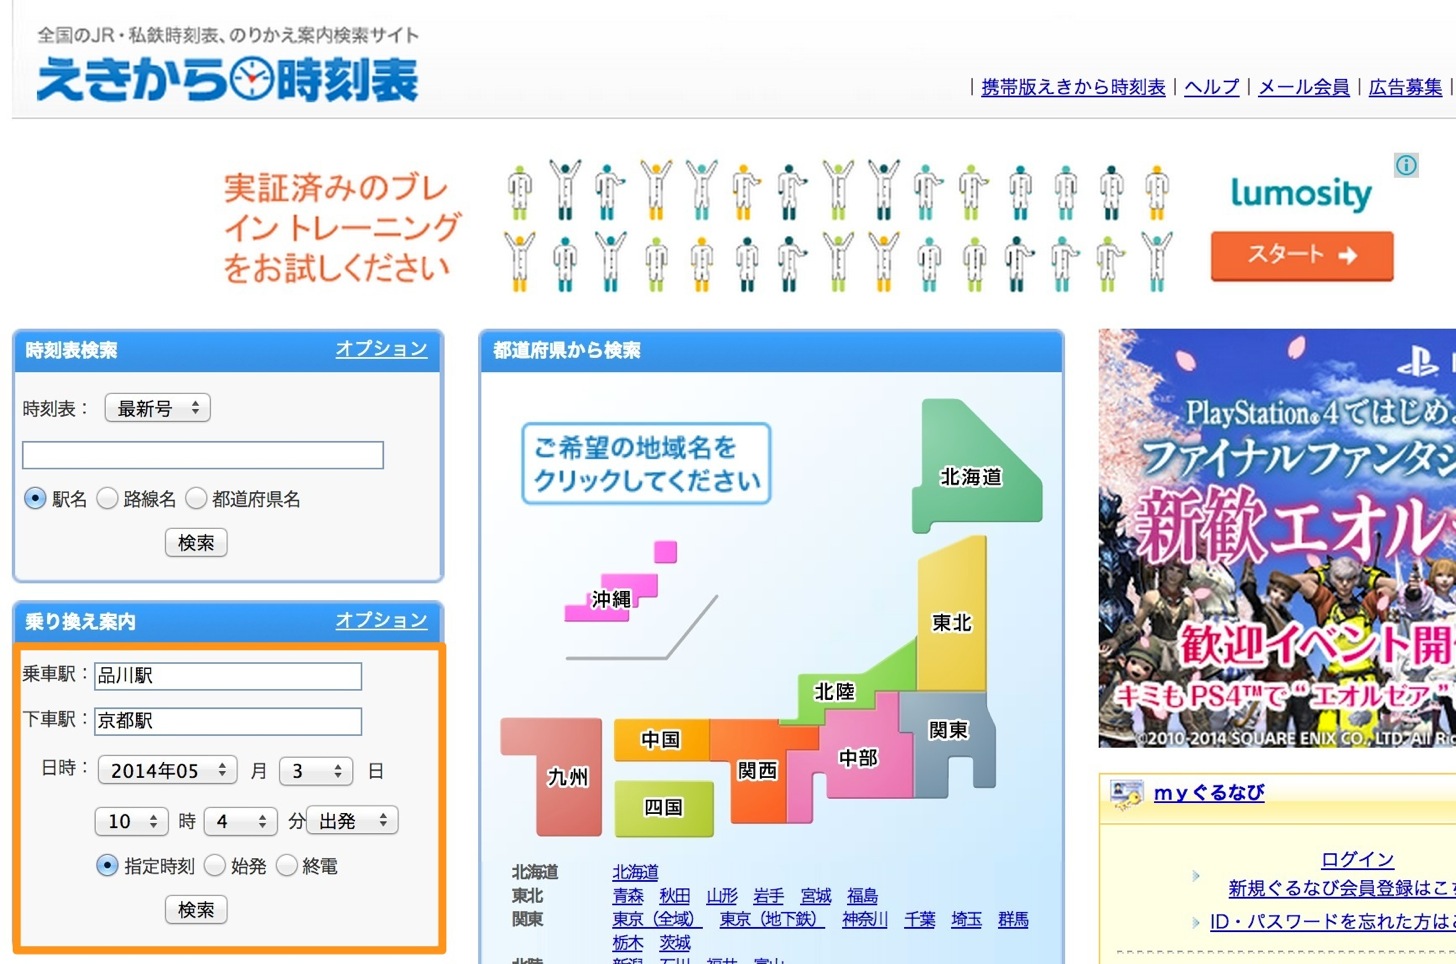Open the ヘルプ link in header
This screenshot has width=1456, height=964.
point(1211,87)
